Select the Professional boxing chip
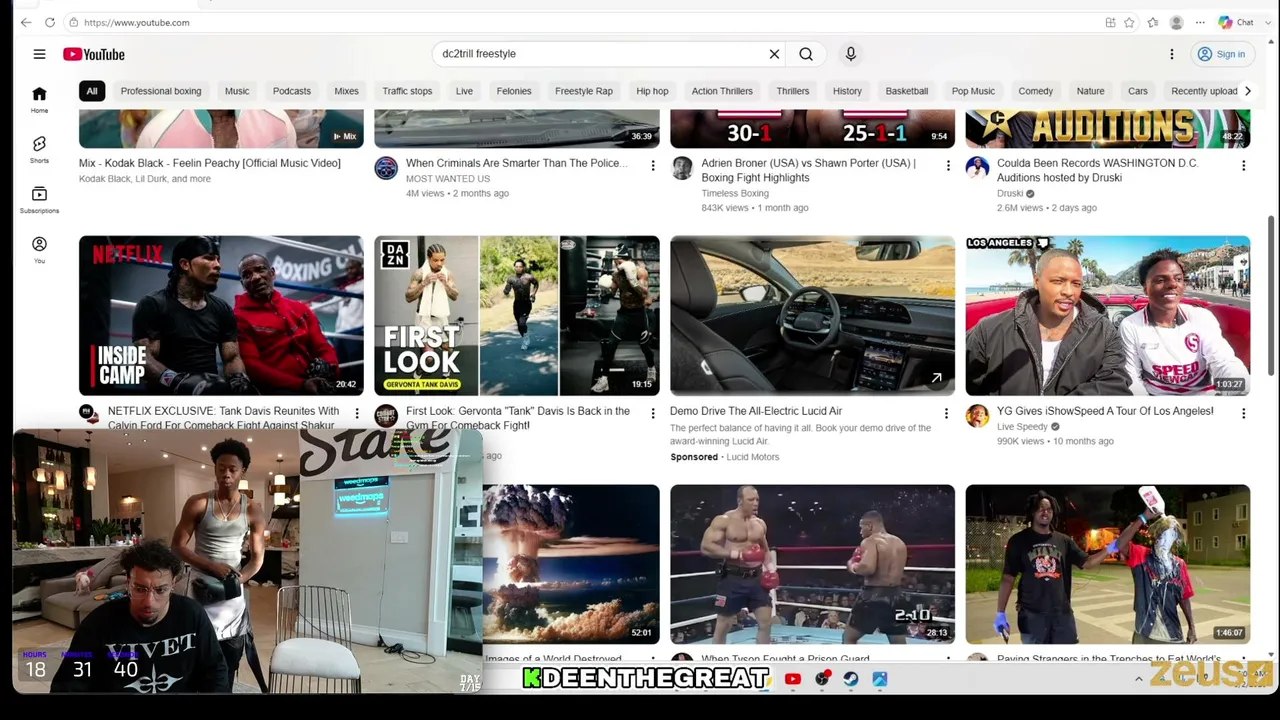The height and width of the screenshot is (720, 1280). [161, 91]
